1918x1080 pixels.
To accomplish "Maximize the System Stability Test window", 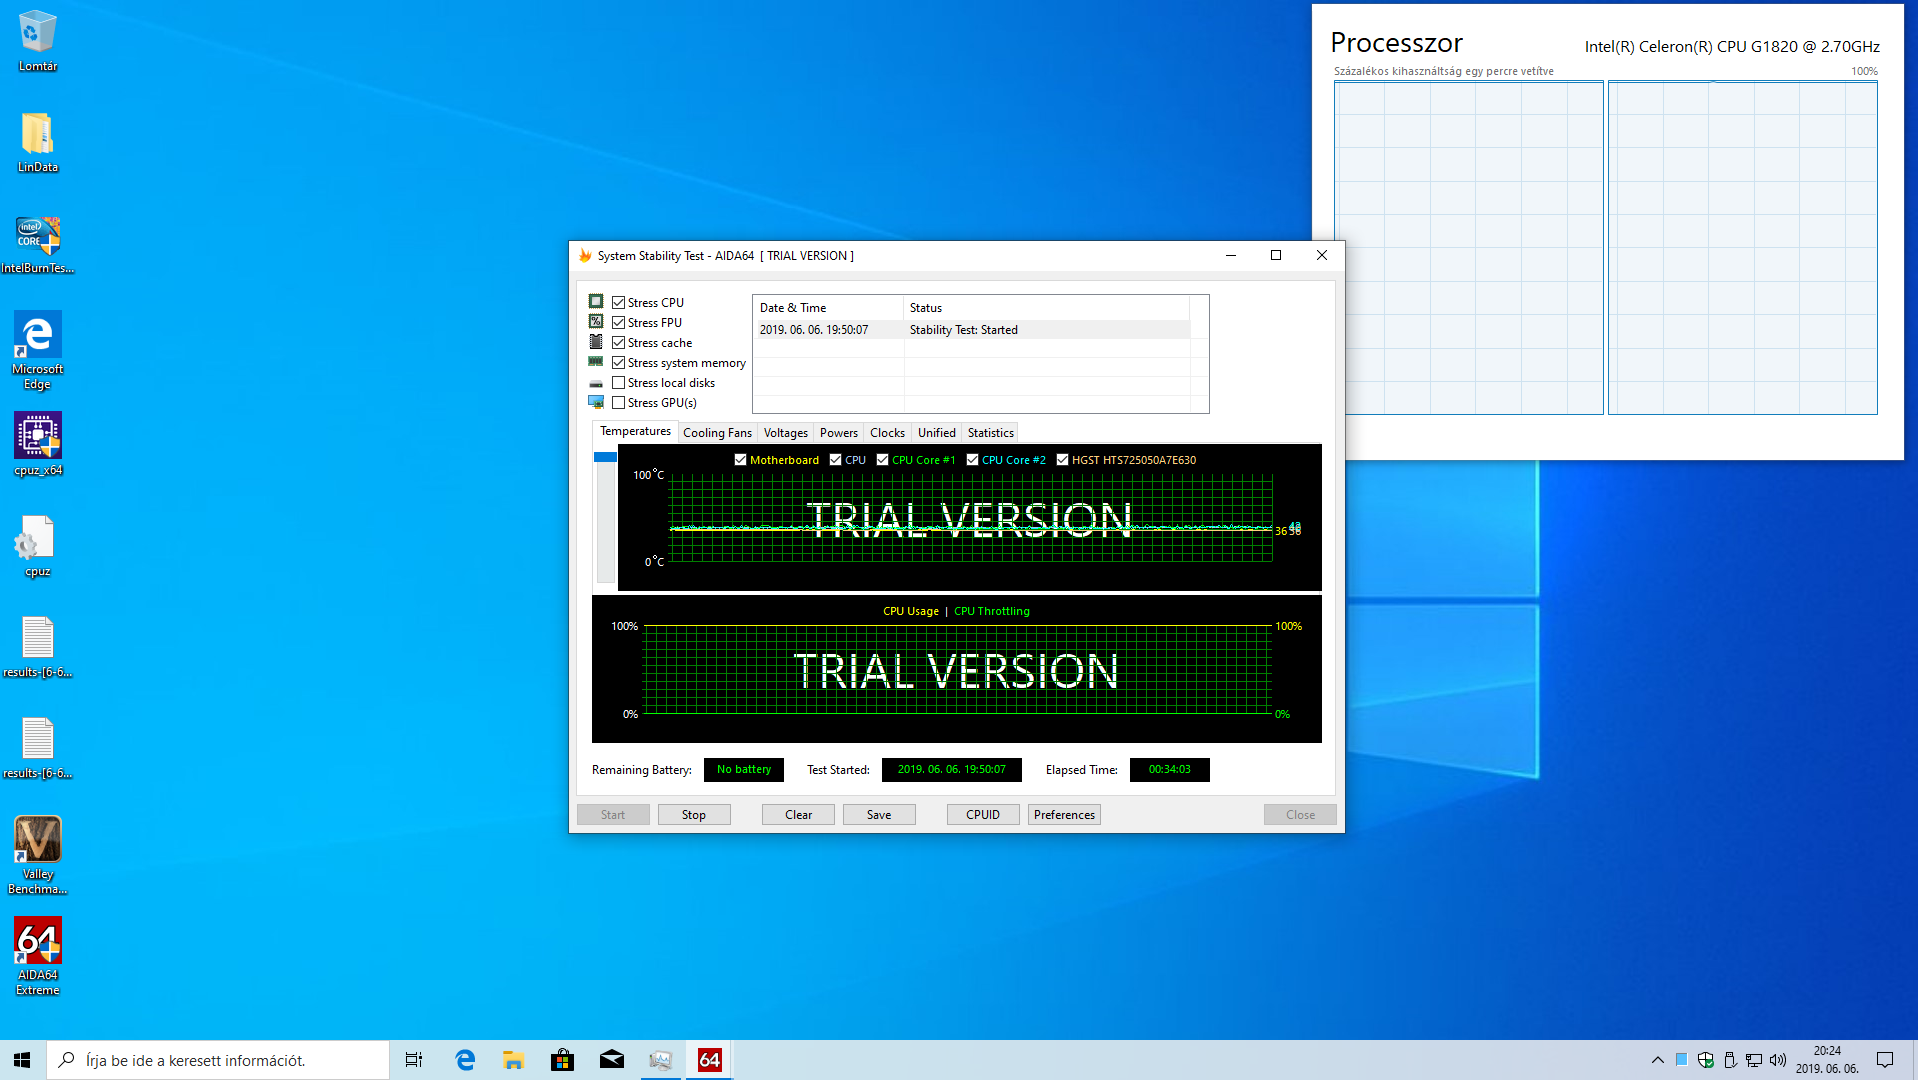I will pyautogui.click(x=1276, y=256).
